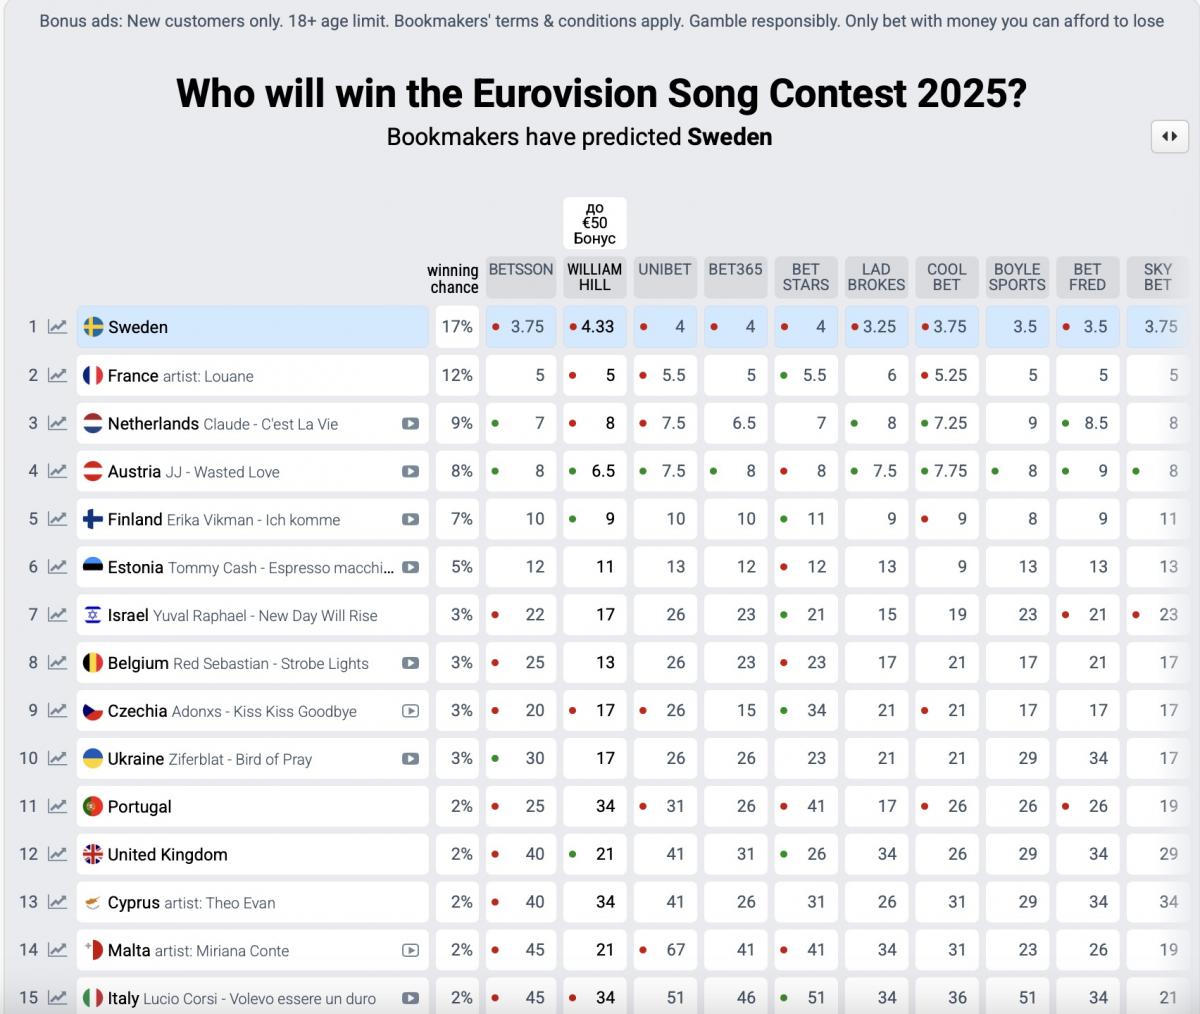
Task: Click the Estonia video play icon
Action: [x=410, y=567]
